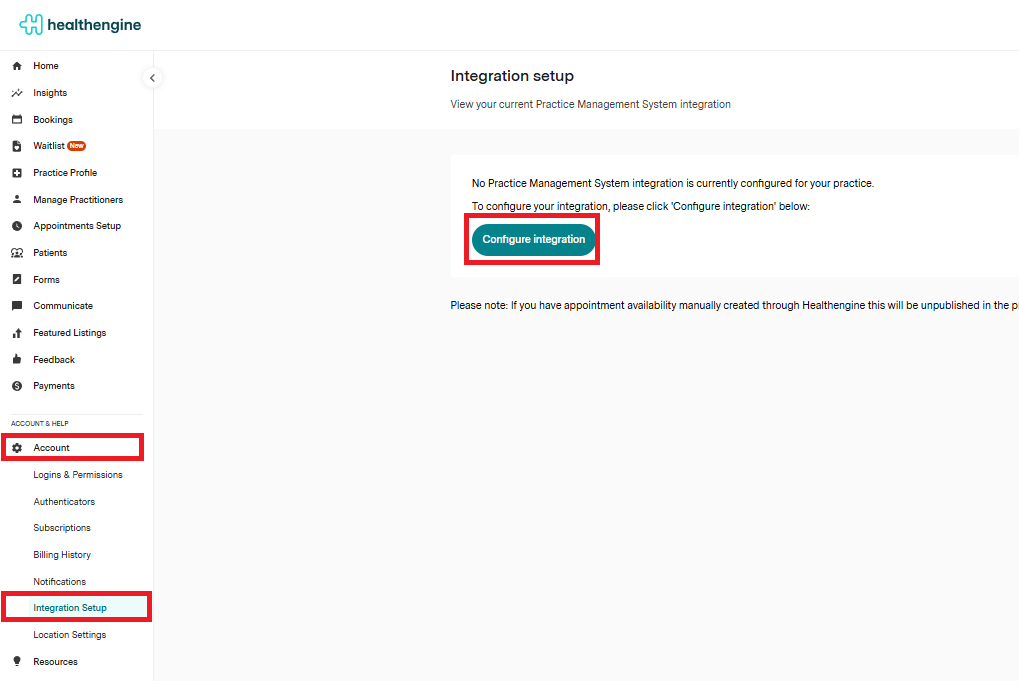Go to Appointments Setup

point(77,226)
